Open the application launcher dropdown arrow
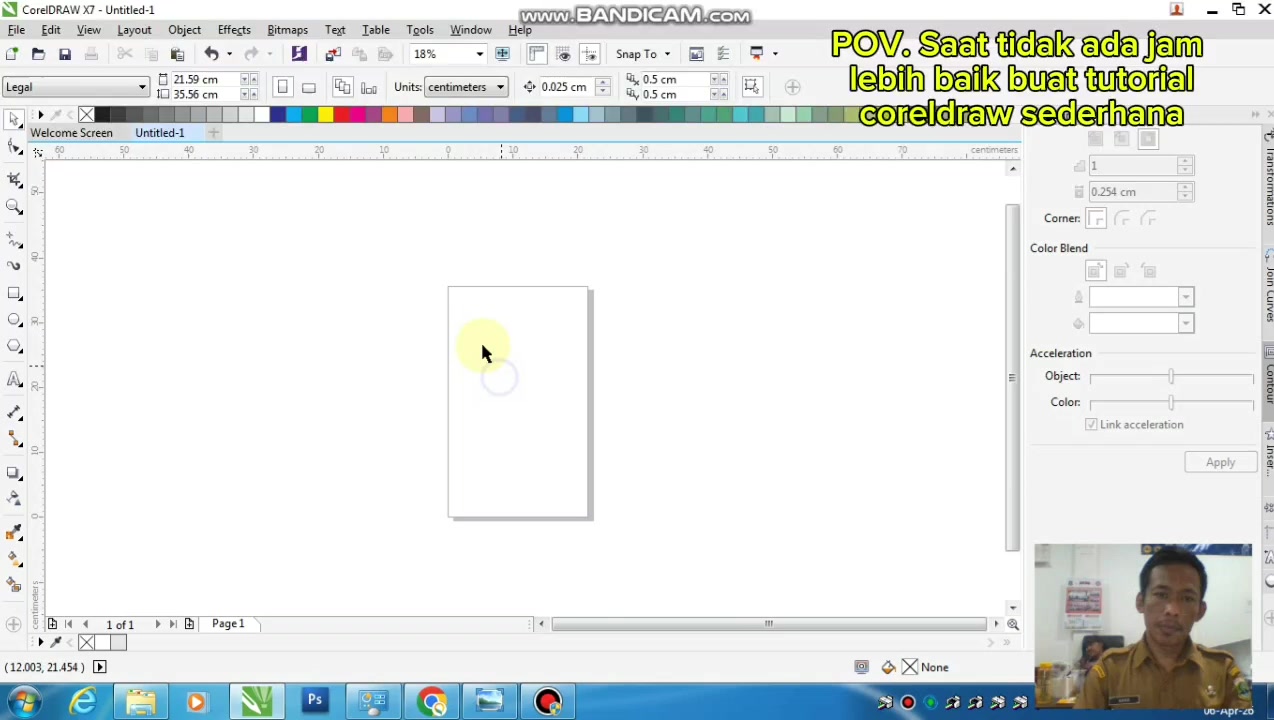The width and height of the screenshot is (1274, 720). 774,54
